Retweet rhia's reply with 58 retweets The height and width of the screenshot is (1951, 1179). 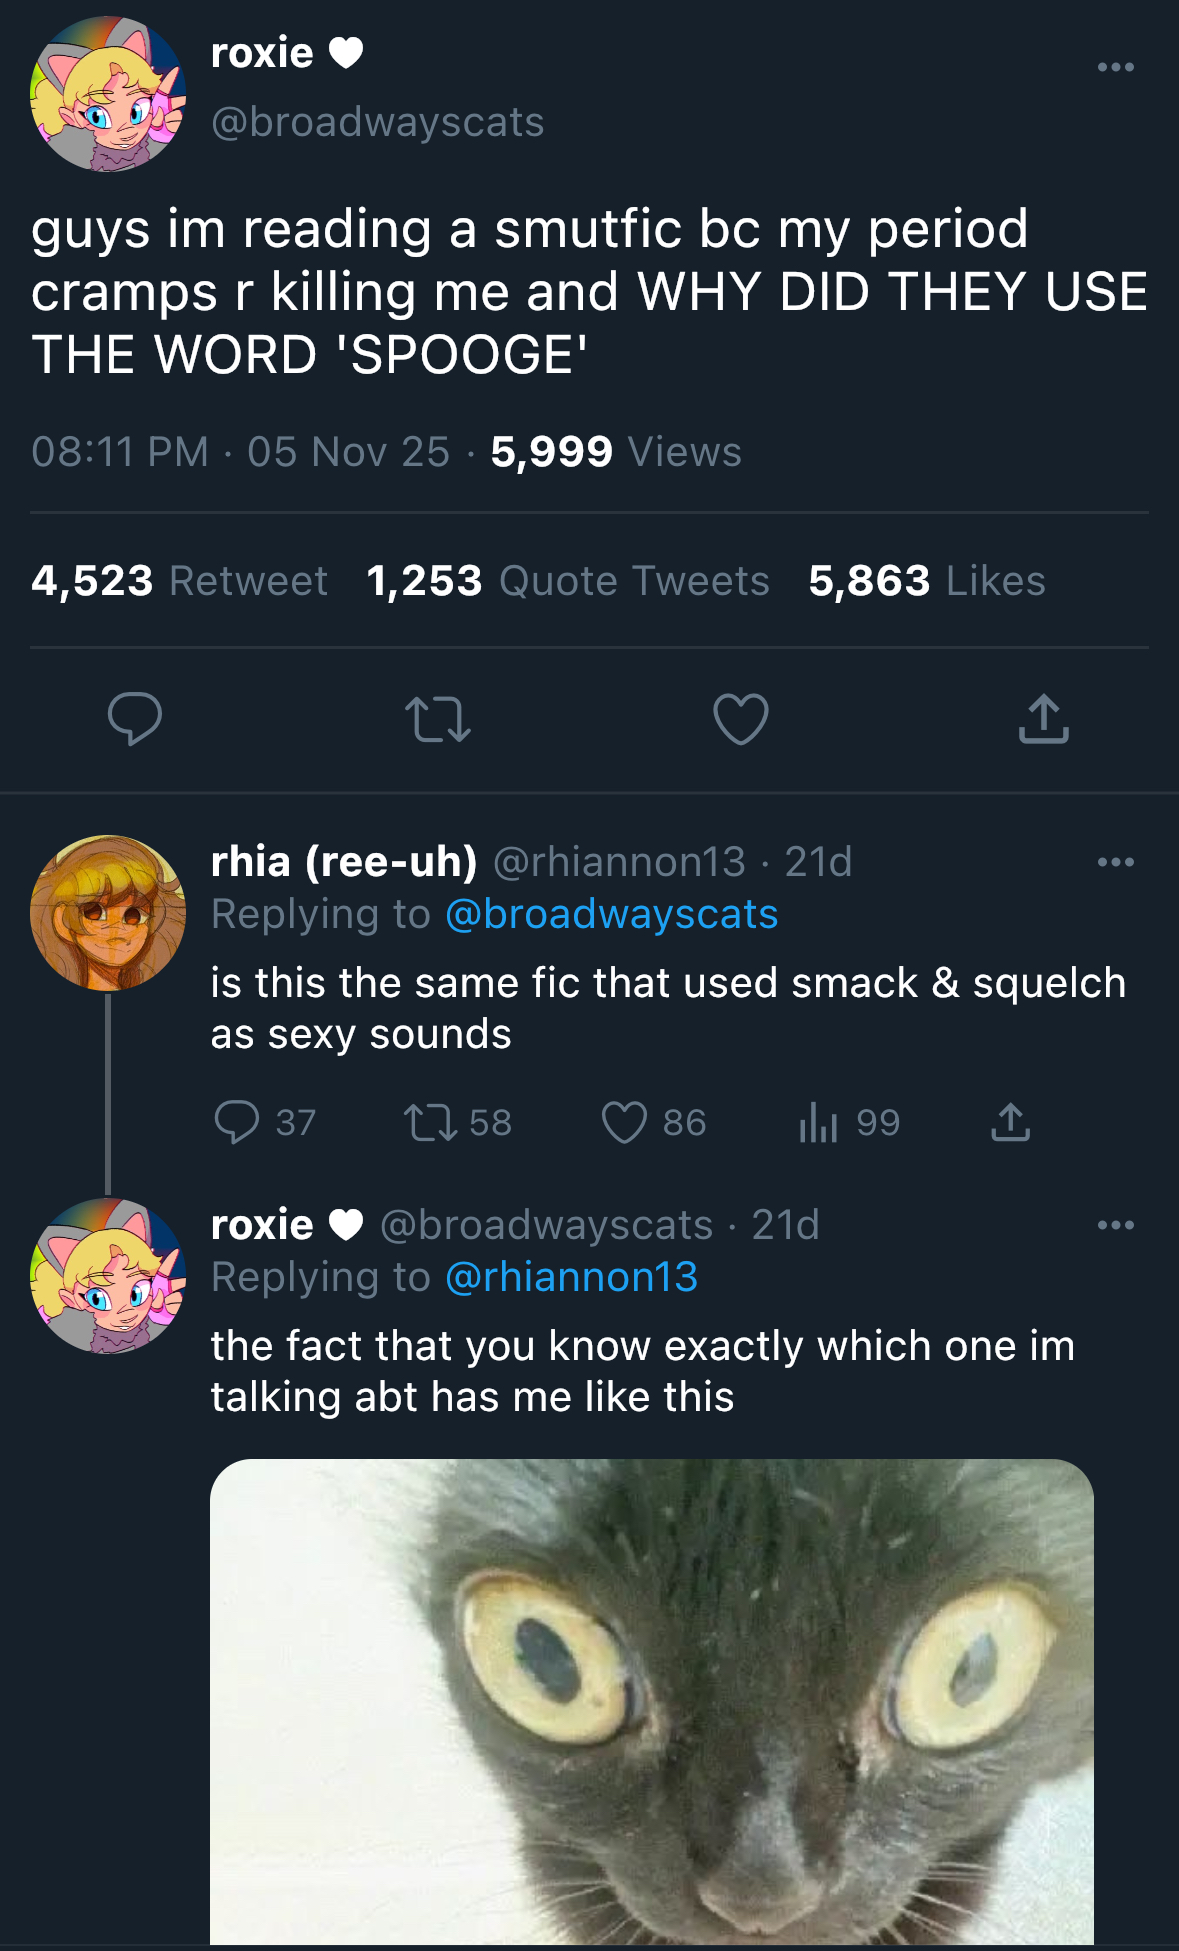[x=430, y=1122]
